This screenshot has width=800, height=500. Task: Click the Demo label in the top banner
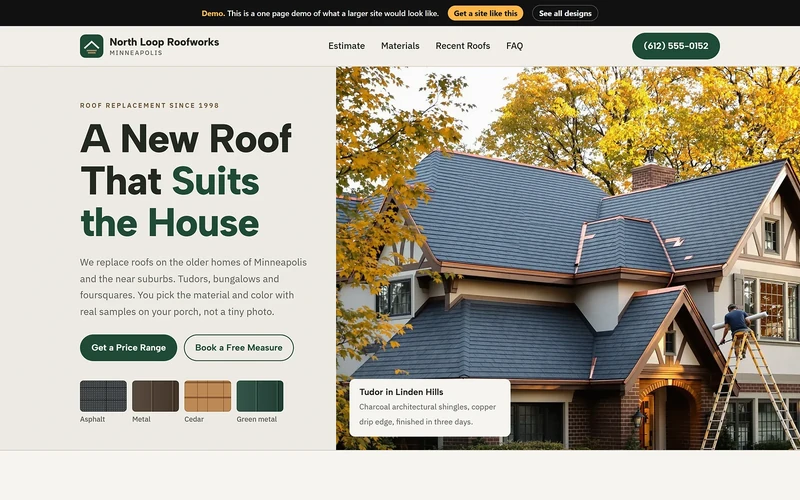point(213,13)
